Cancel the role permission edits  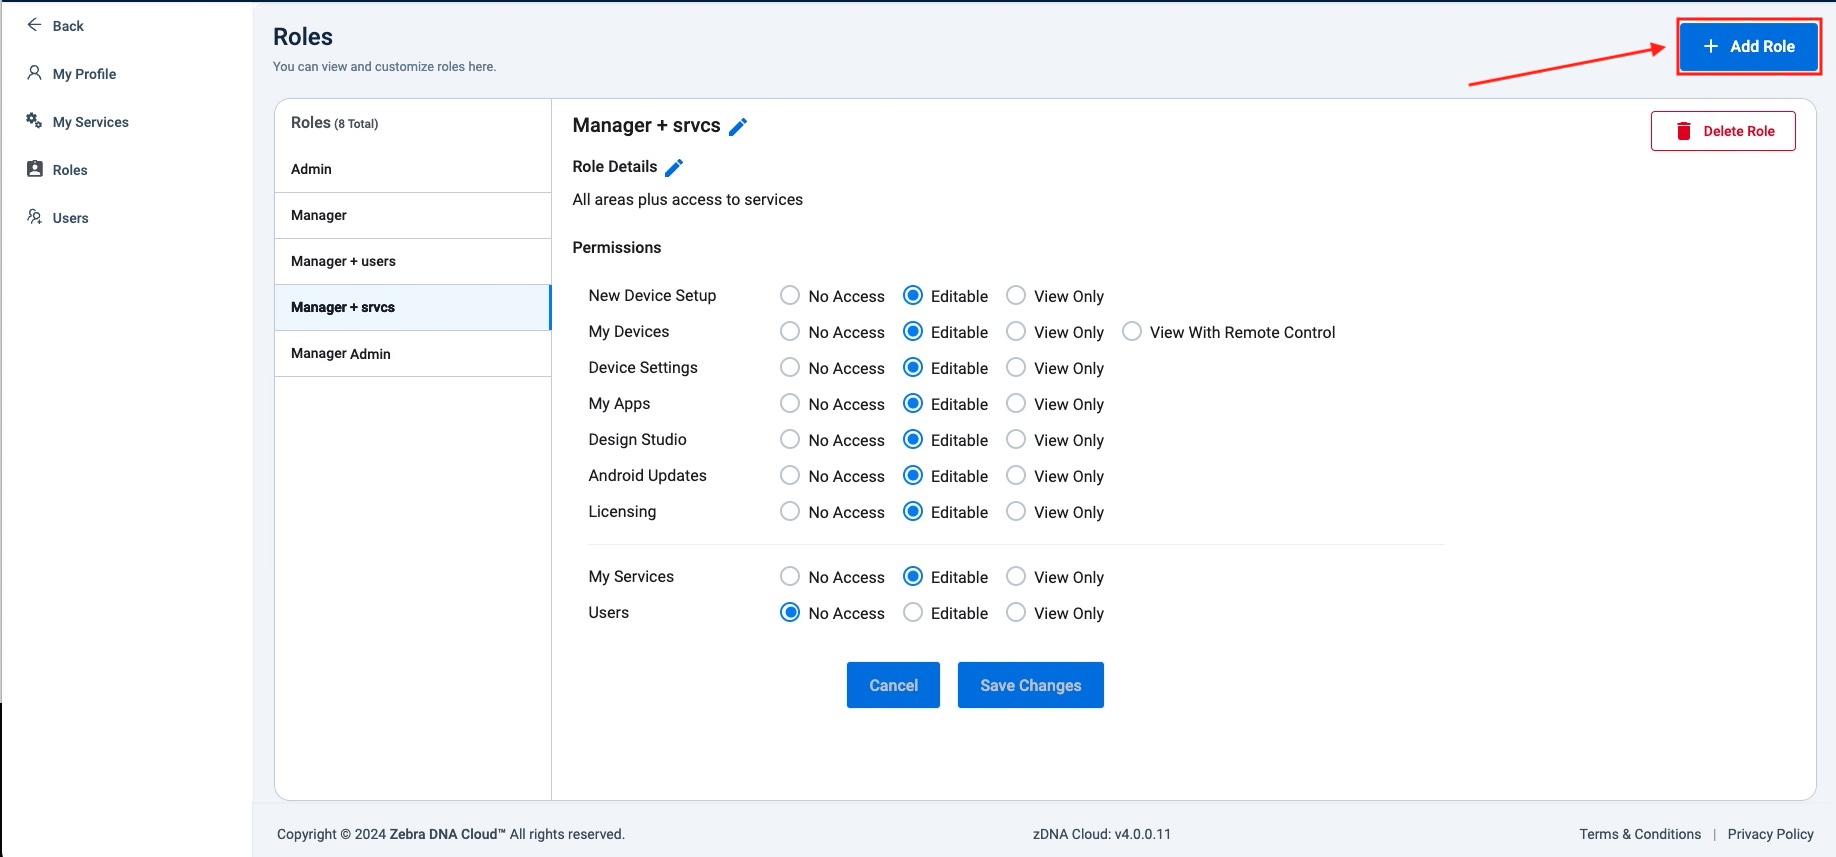893,685
